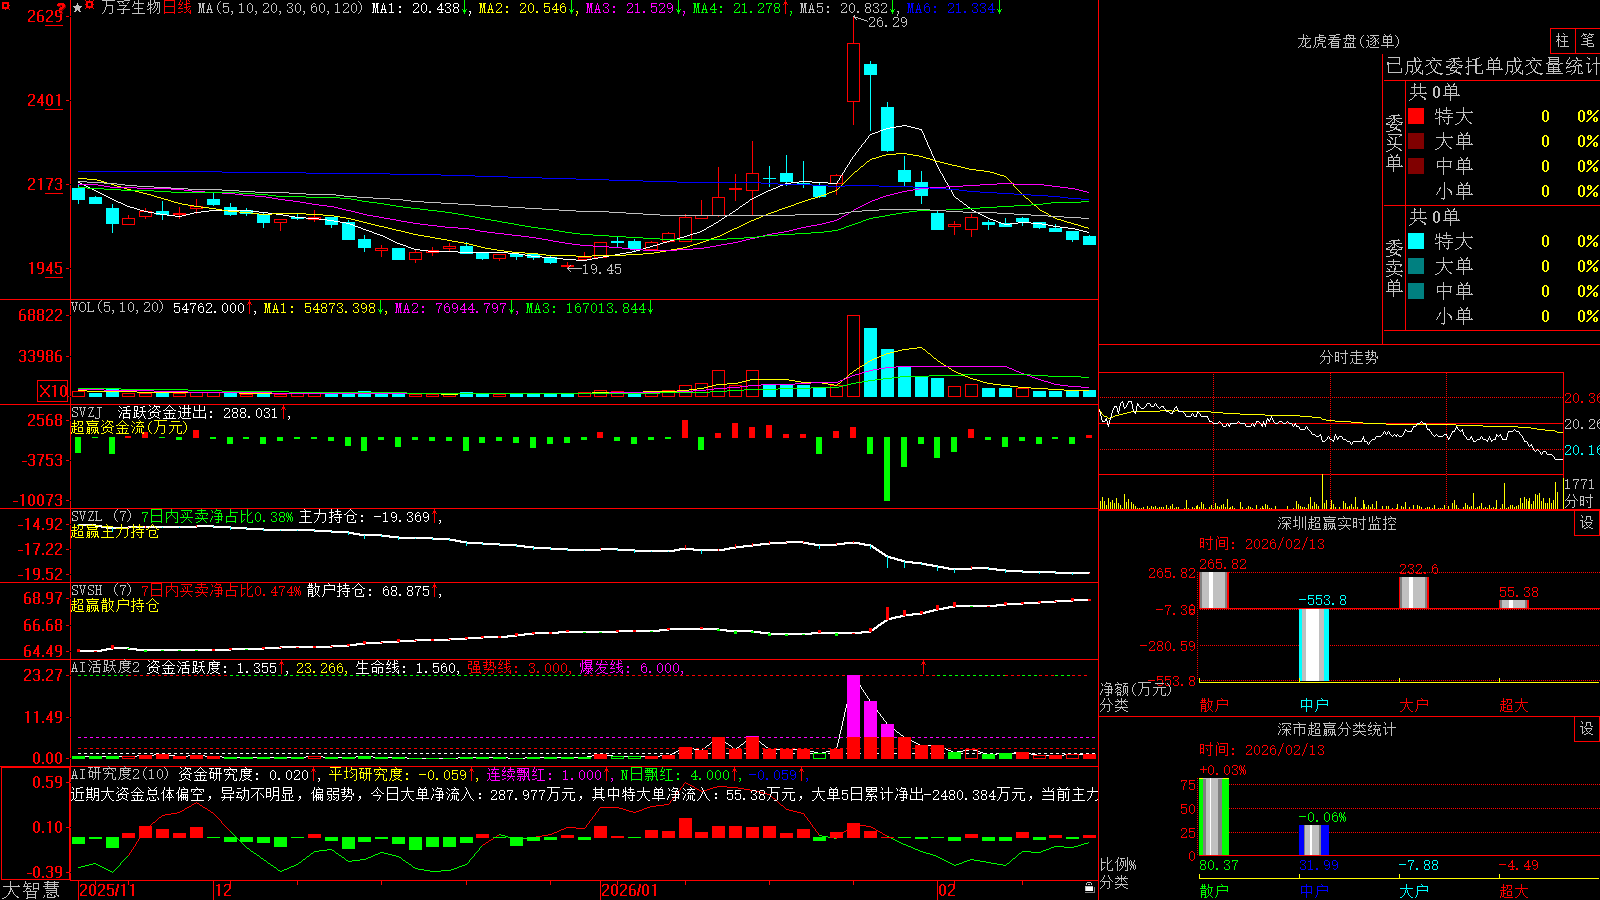Click the 超大 55.38 bar in monitor
The width and height of the screenshot is (1600, 900).
point(1514,603)
